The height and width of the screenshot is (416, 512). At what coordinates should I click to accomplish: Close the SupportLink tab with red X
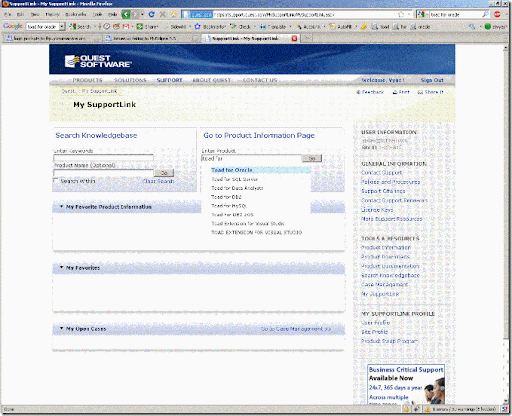[x=294, y=38]
